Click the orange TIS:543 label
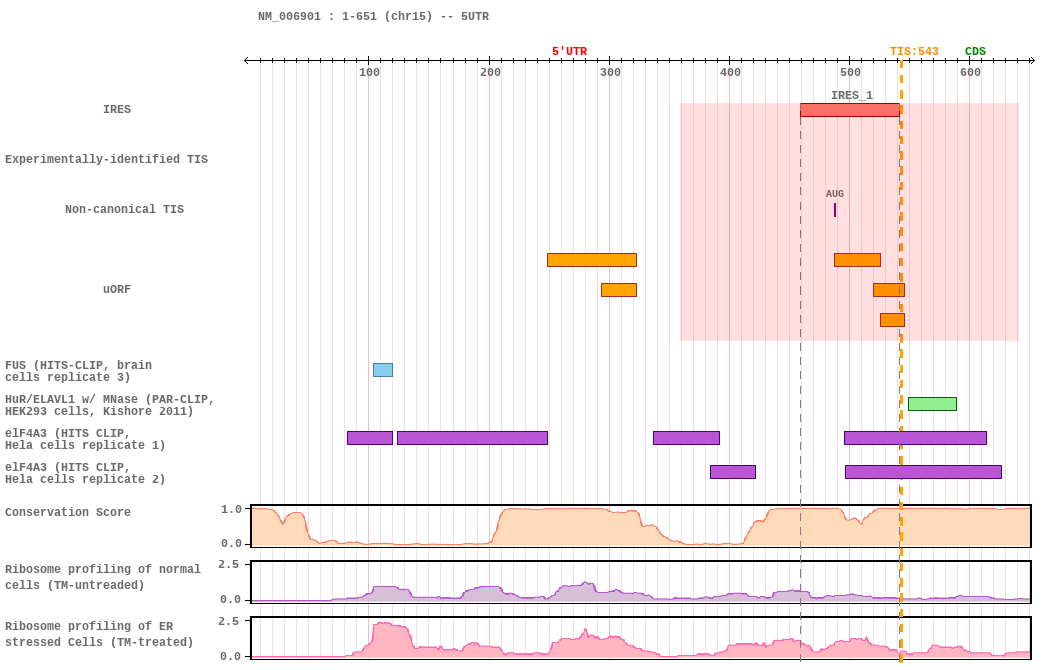Image resolution: width=1050 pixels, height=670 pixels. [x=914, y=52]
